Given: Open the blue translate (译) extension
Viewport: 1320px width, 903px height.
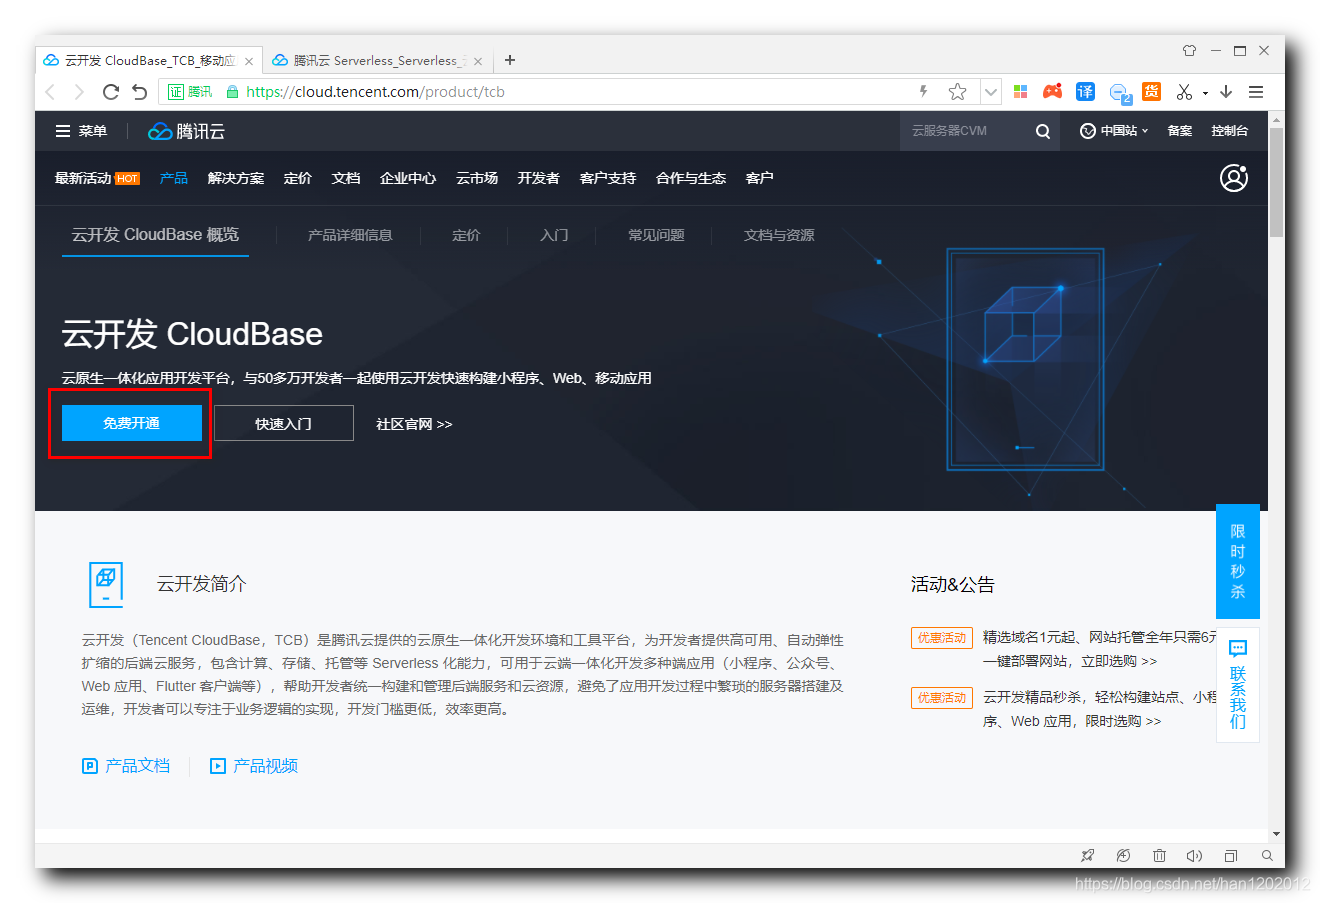Looking at the screenshot, I should 1085,92.
